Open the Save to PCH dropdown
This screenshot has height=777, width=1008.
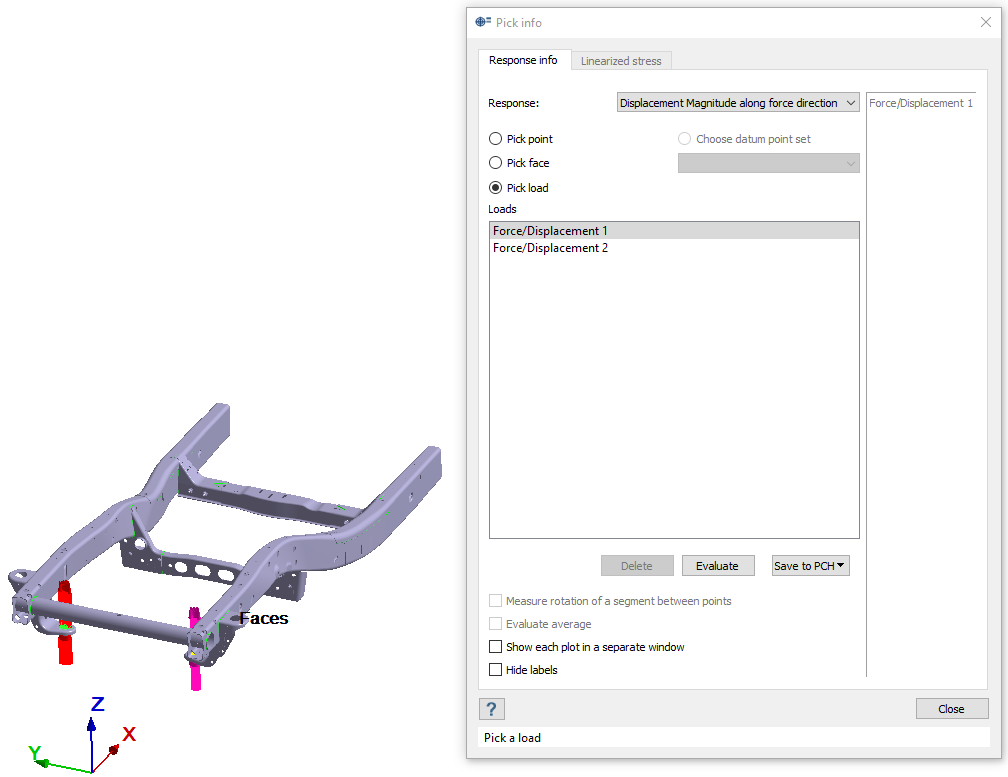(x=810, y=566)
